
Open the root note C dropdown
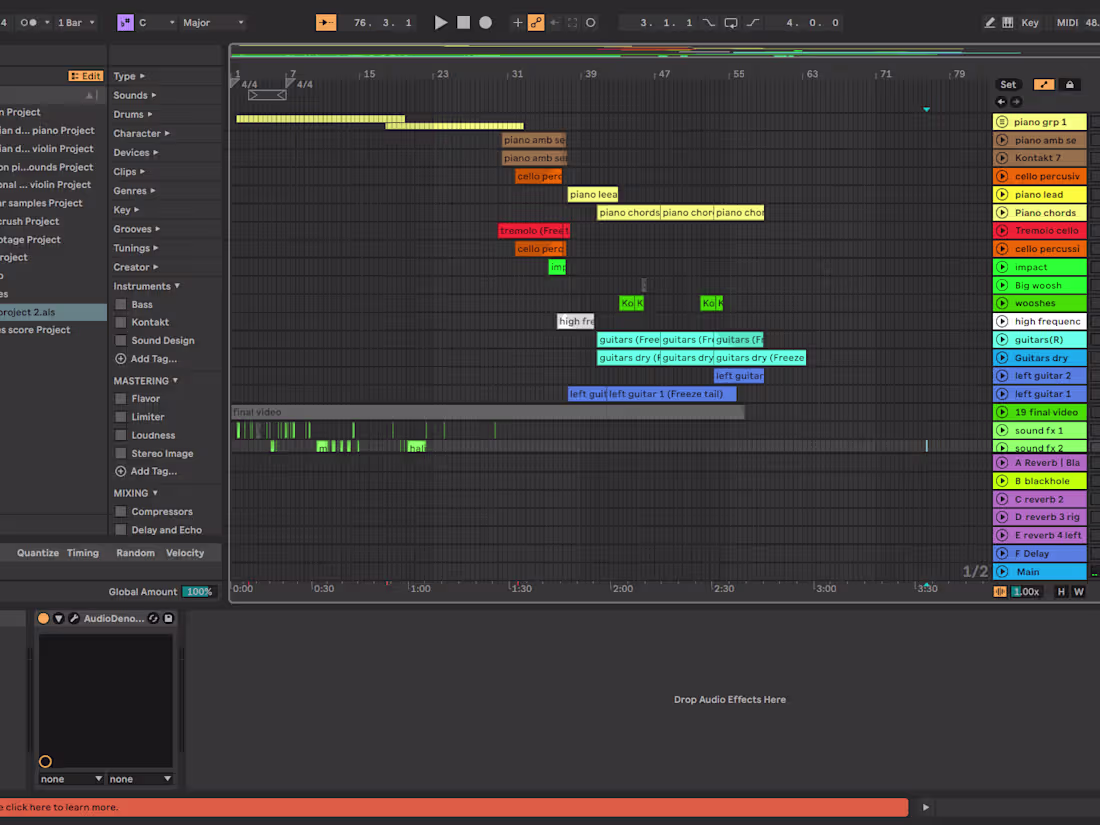tap(156, 22)
